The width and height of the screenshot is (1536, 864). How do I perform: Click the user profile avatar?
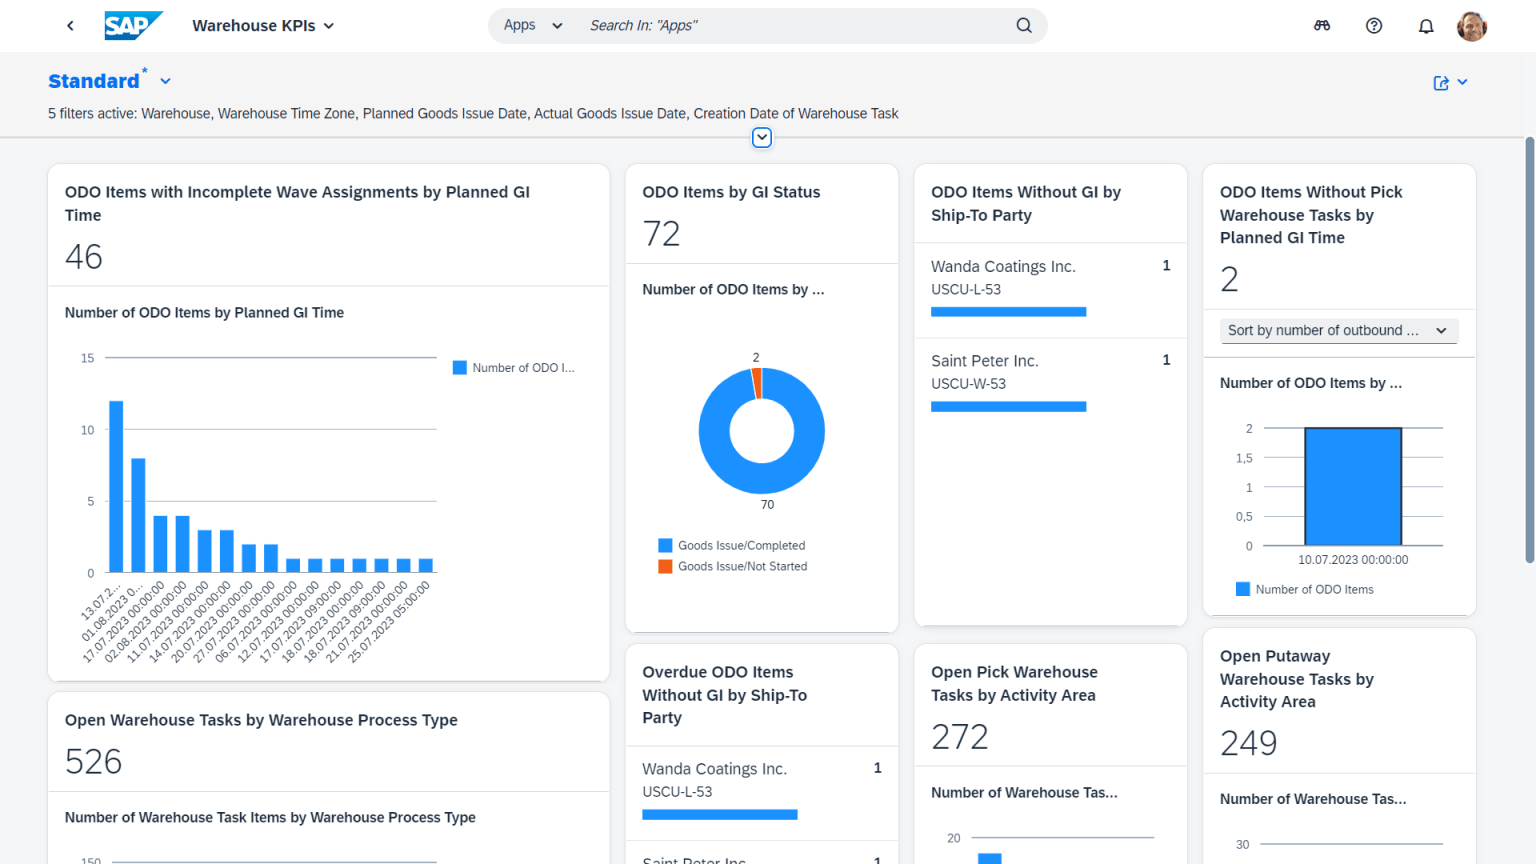tap(1472, 25)
